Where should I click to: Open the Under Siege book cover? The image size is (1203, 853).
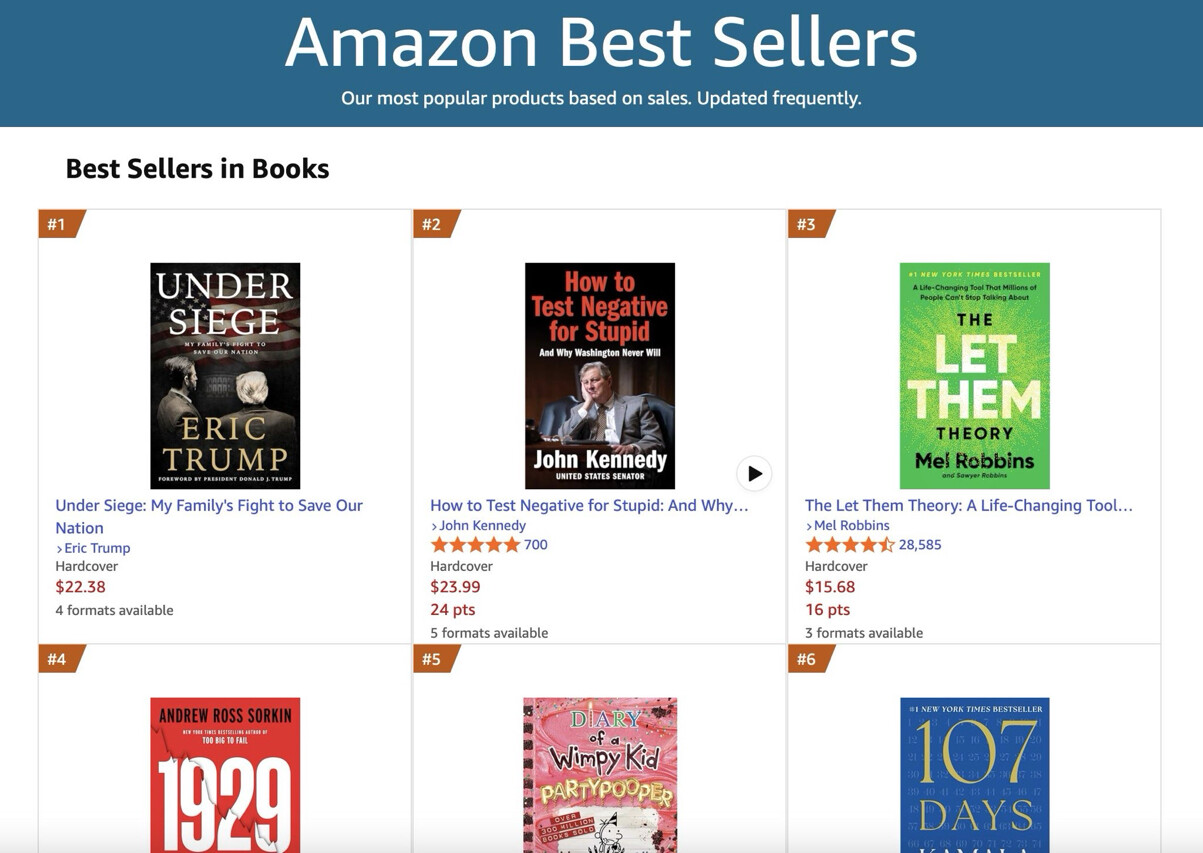click(x=225, y=376)
